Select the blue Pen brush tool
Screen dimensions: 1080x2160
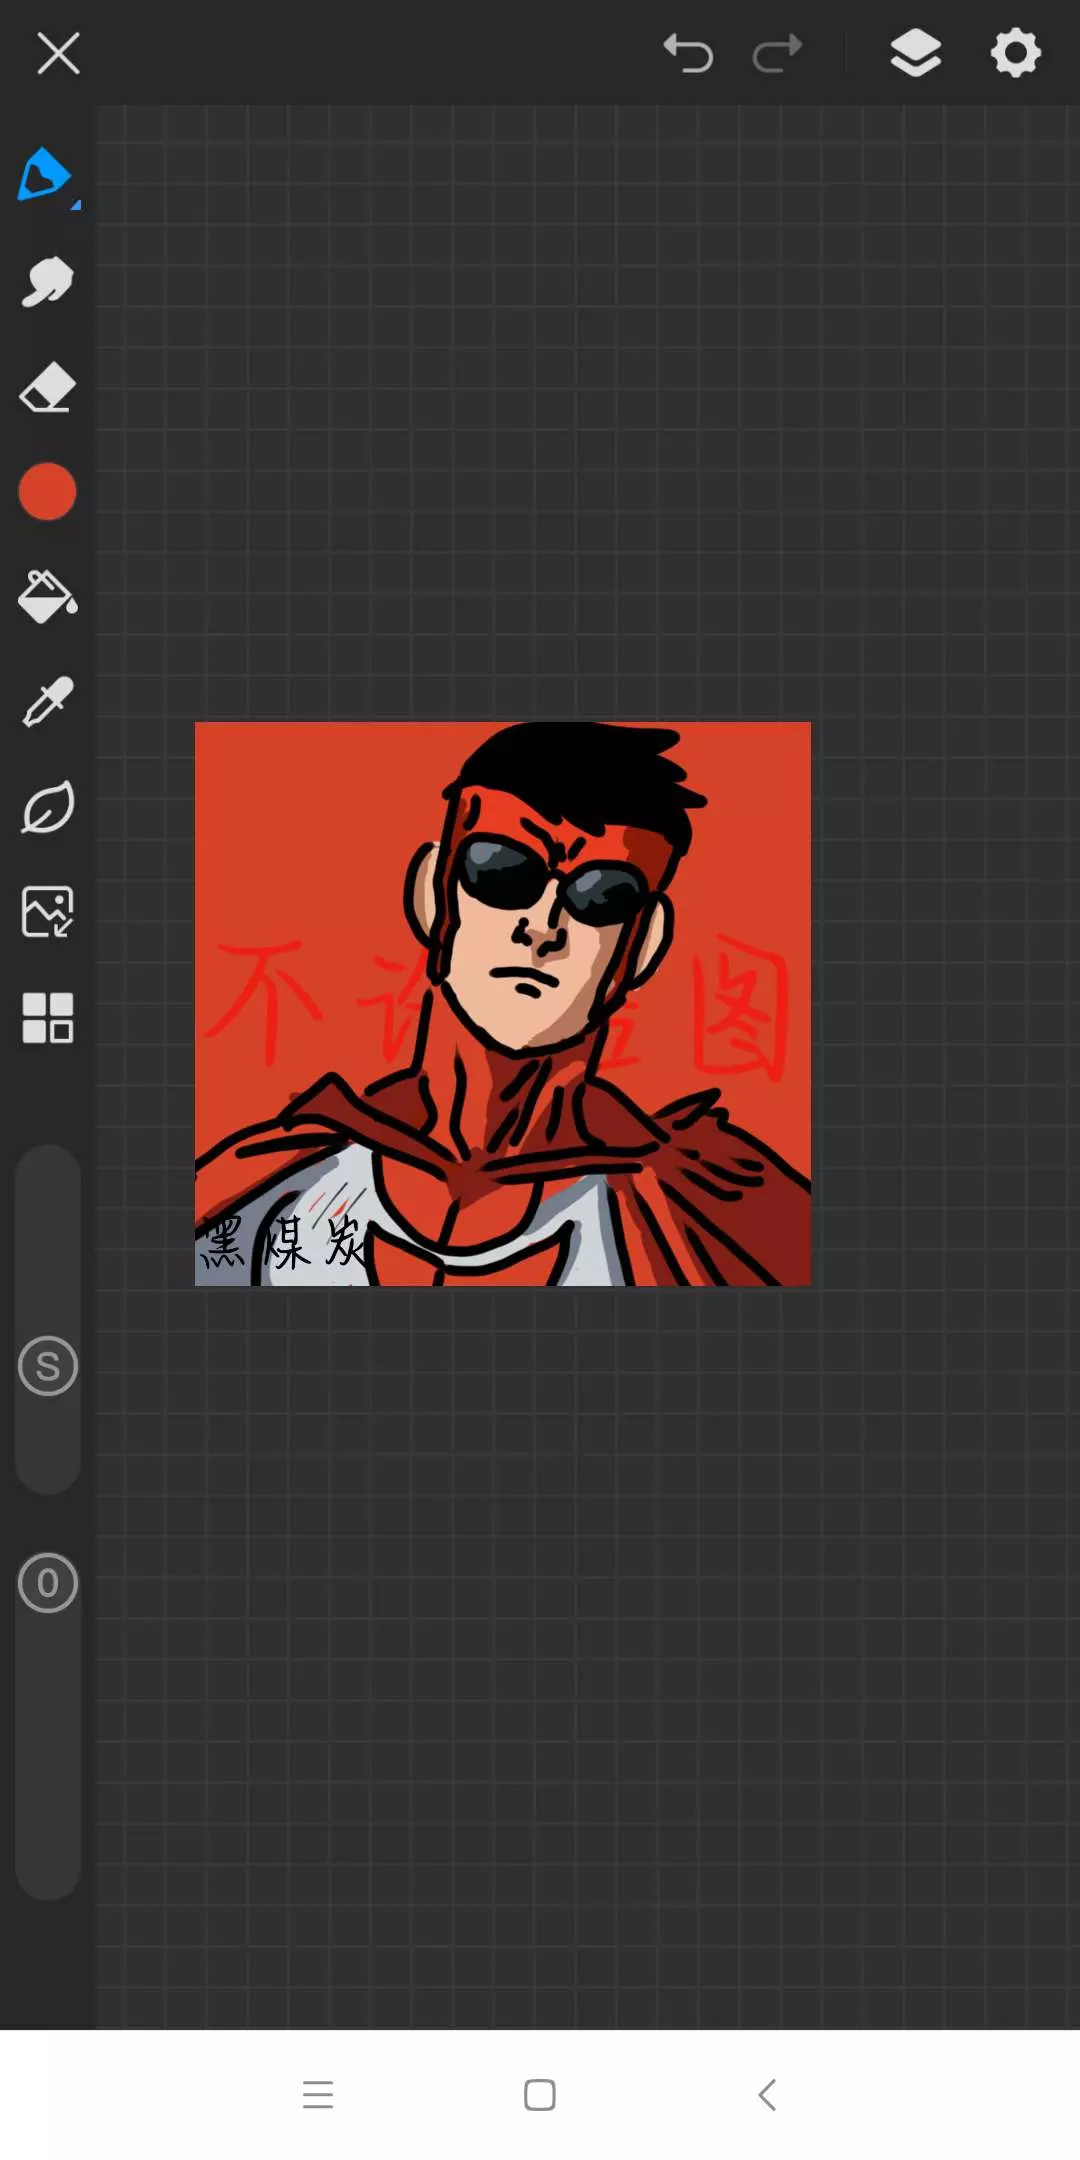(46, 176)
